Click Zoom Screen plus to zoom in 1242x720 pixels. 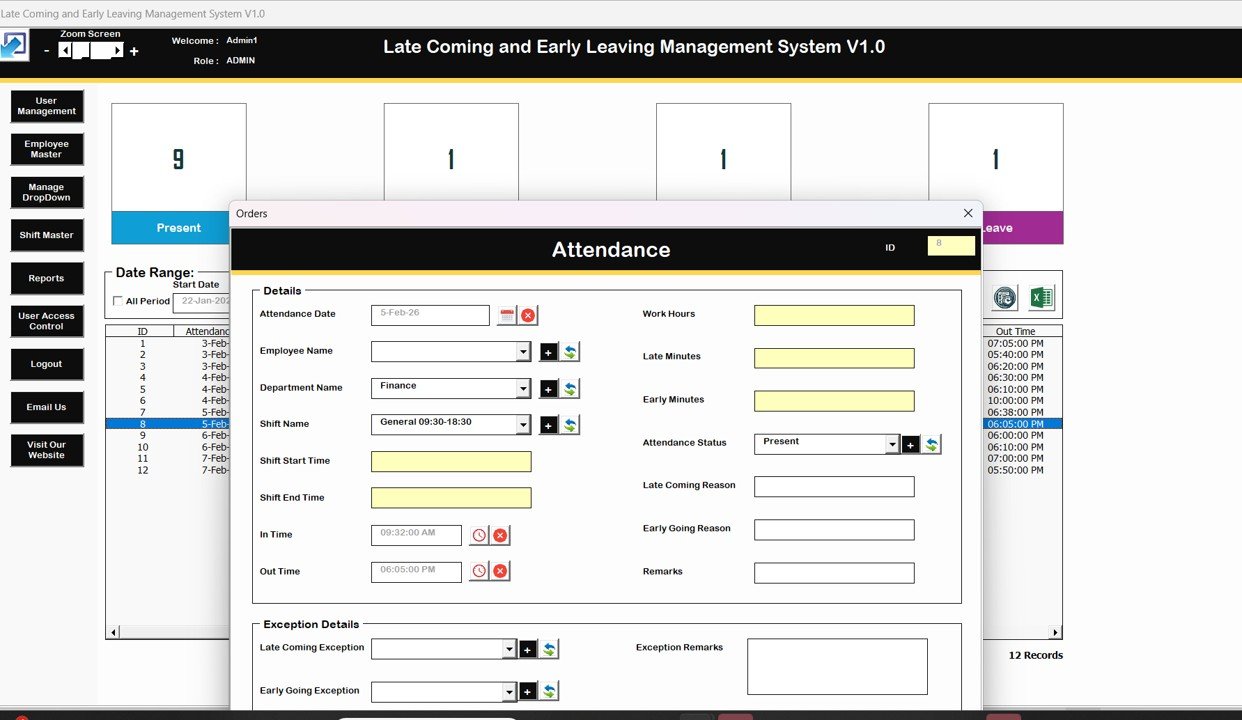[x=134, y=51]
